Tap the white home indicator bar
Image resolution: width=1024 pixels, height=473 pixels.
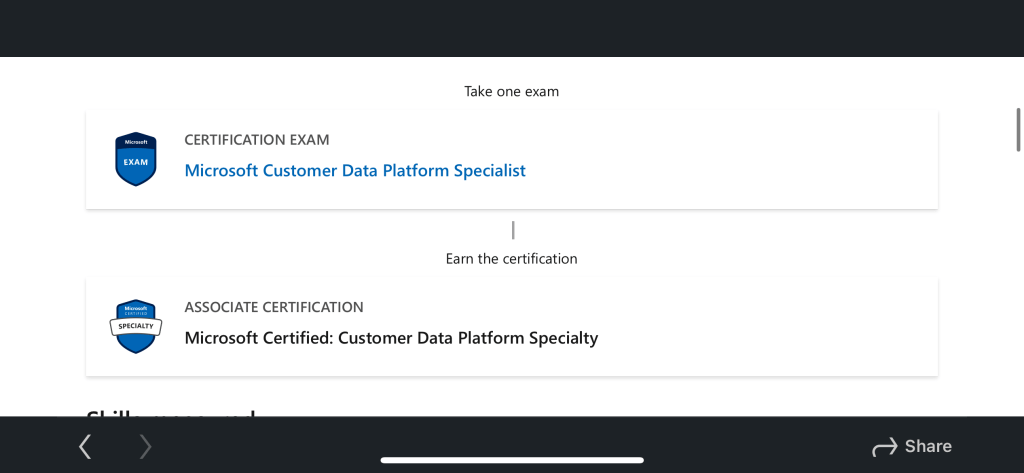pyautogui.click(x=511, y=460)
